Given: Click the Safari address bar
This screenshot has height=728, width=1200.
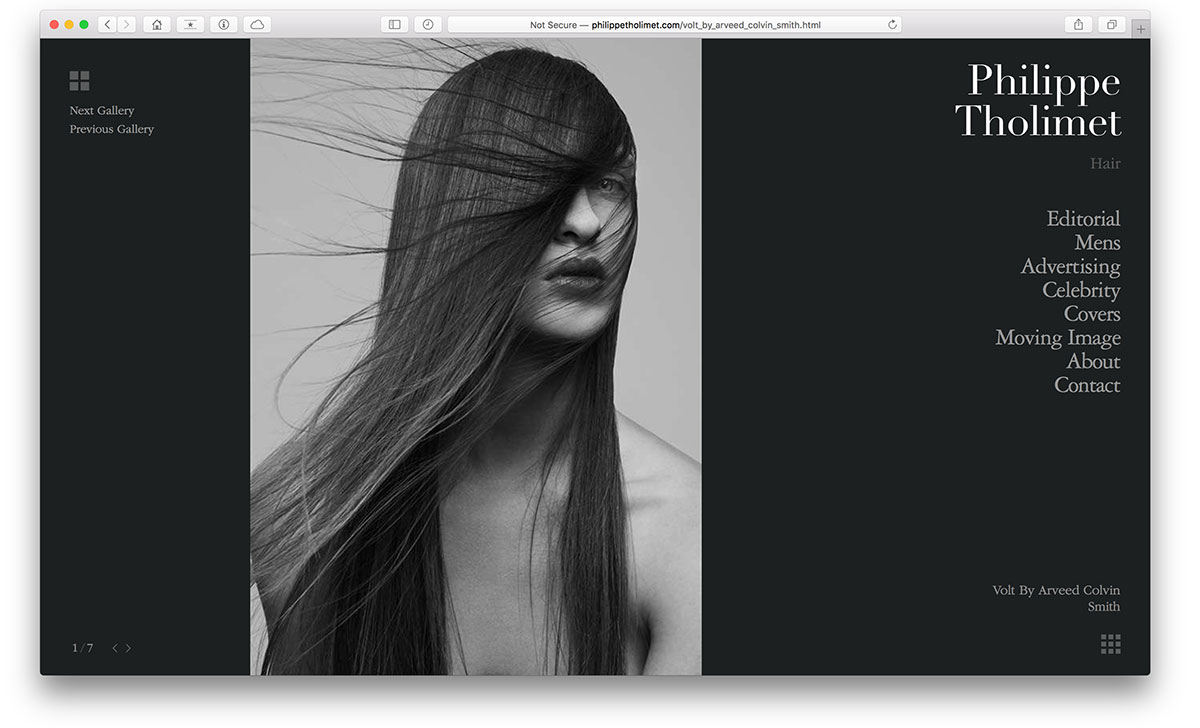Looking at the screenshot, I should pyautogui.click(x=670, y=24).
